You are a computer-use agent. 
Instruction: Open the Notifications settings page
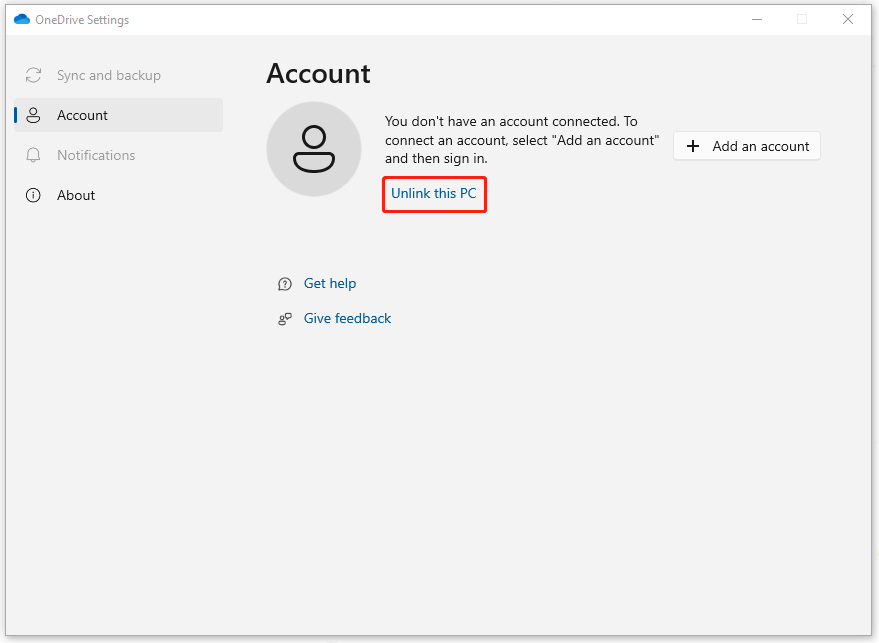(x=97, y=155)
